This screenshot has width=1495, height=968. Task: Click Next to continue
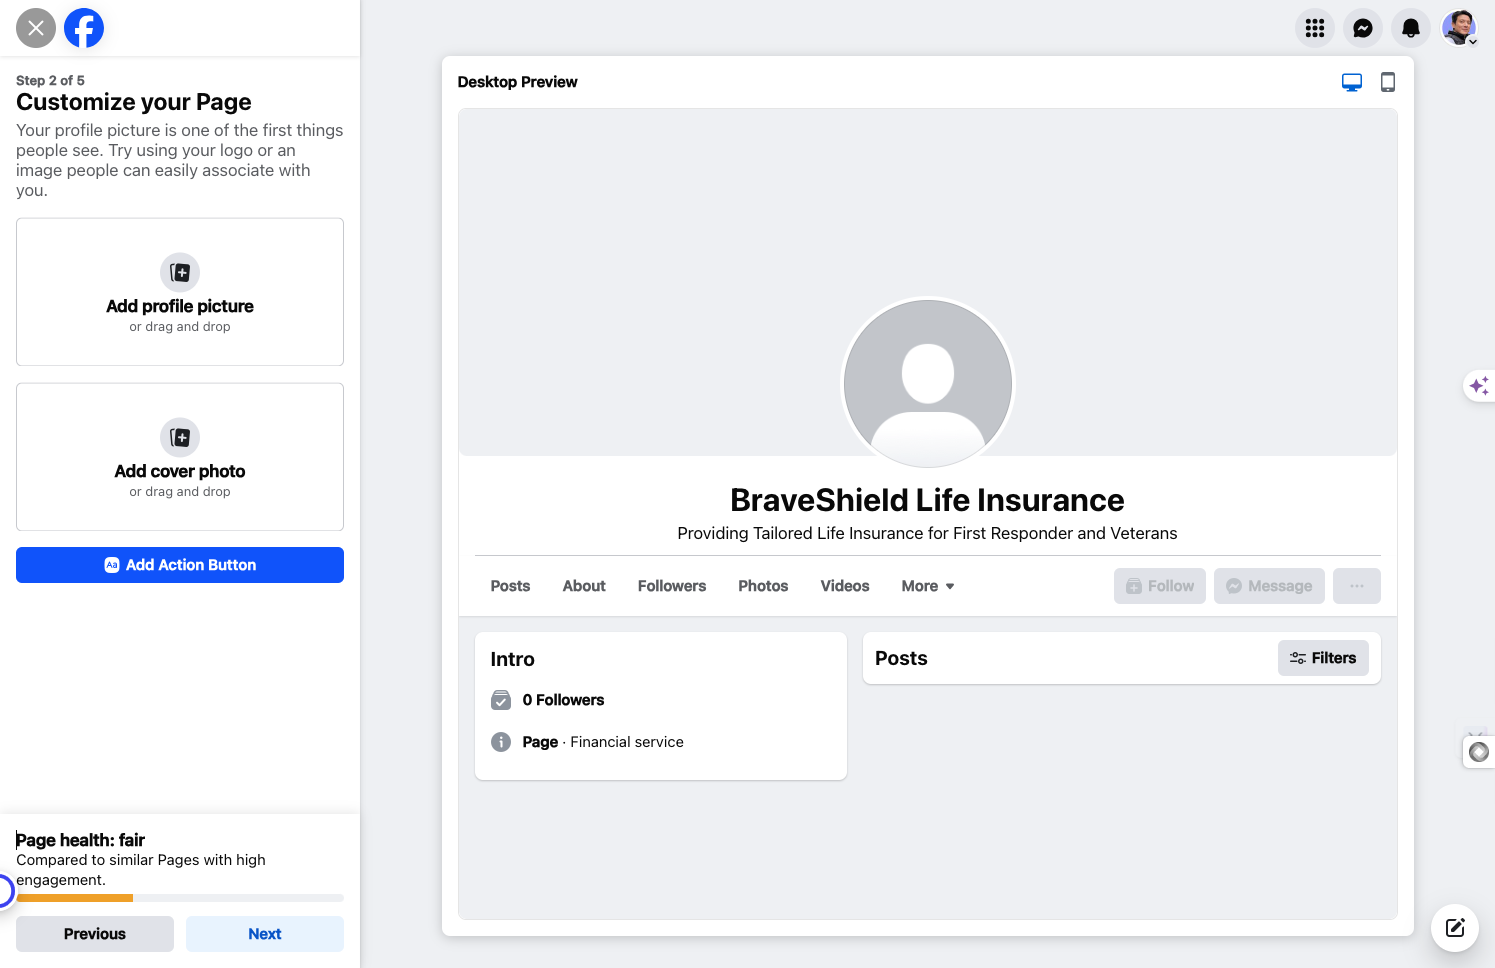265,934
